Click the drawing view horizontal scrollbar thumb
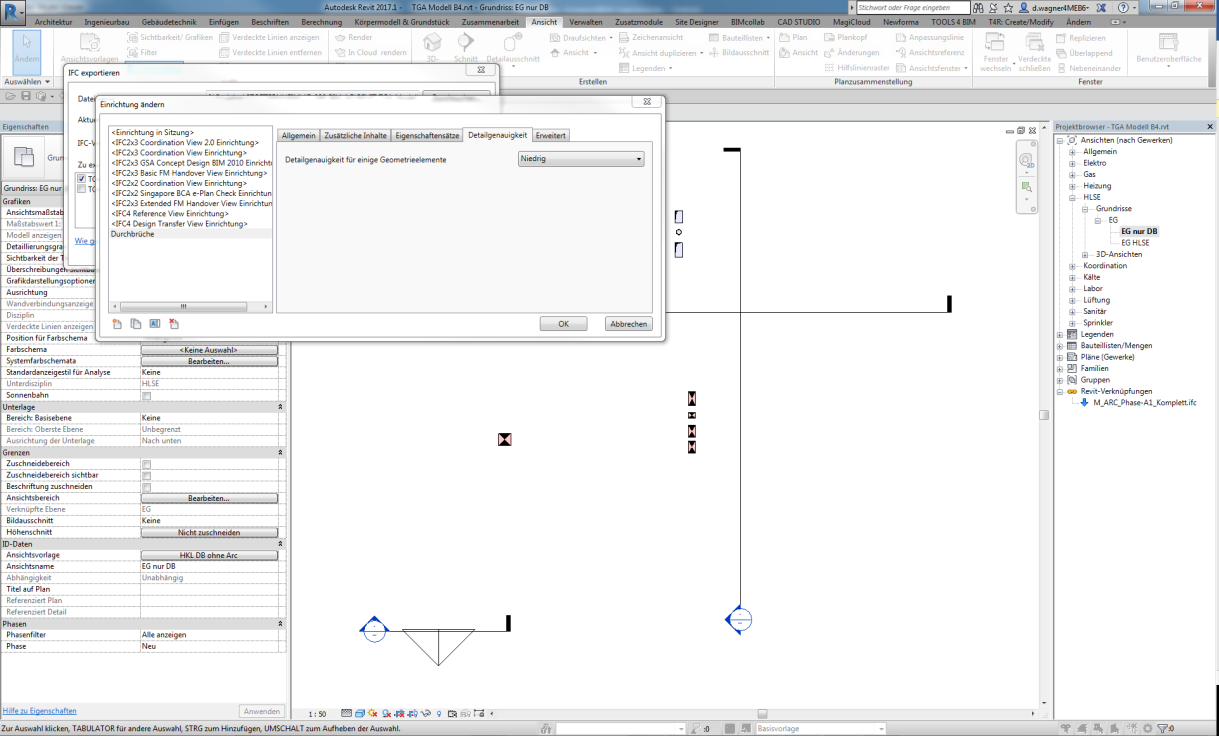The image size is (1219, 736). coord(762,713)
